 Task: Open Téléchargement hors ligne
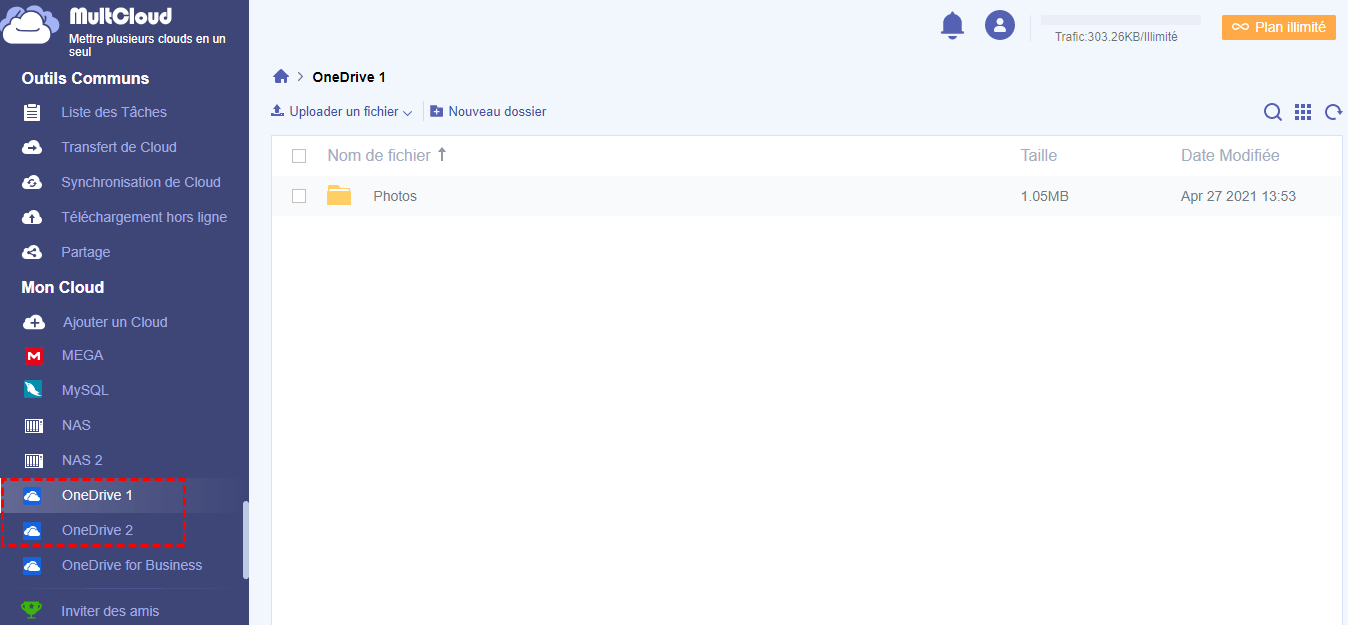tap(144, 217)
